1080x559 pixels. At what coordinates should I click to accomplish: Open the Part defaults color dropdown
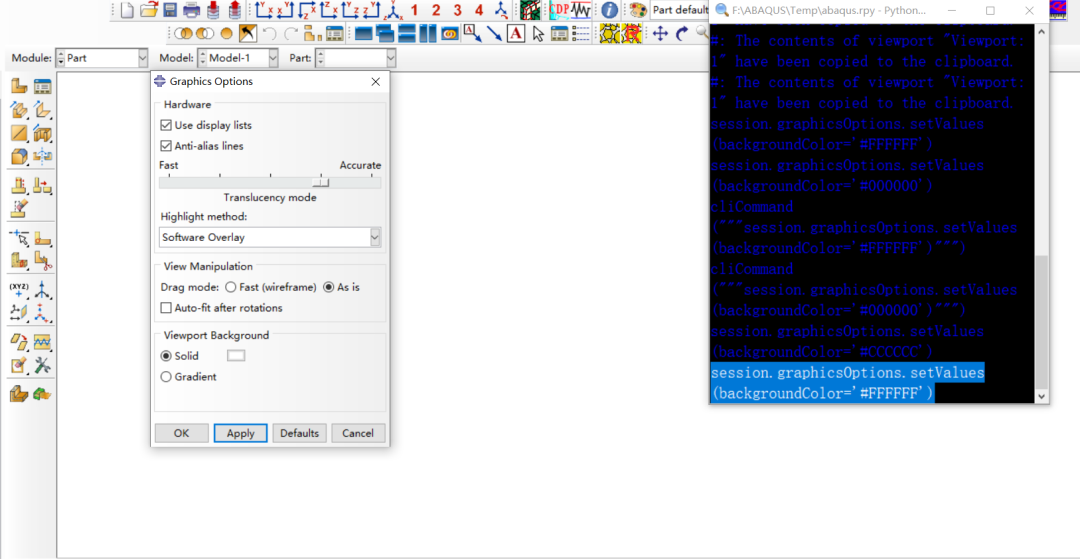pos(680,10)
